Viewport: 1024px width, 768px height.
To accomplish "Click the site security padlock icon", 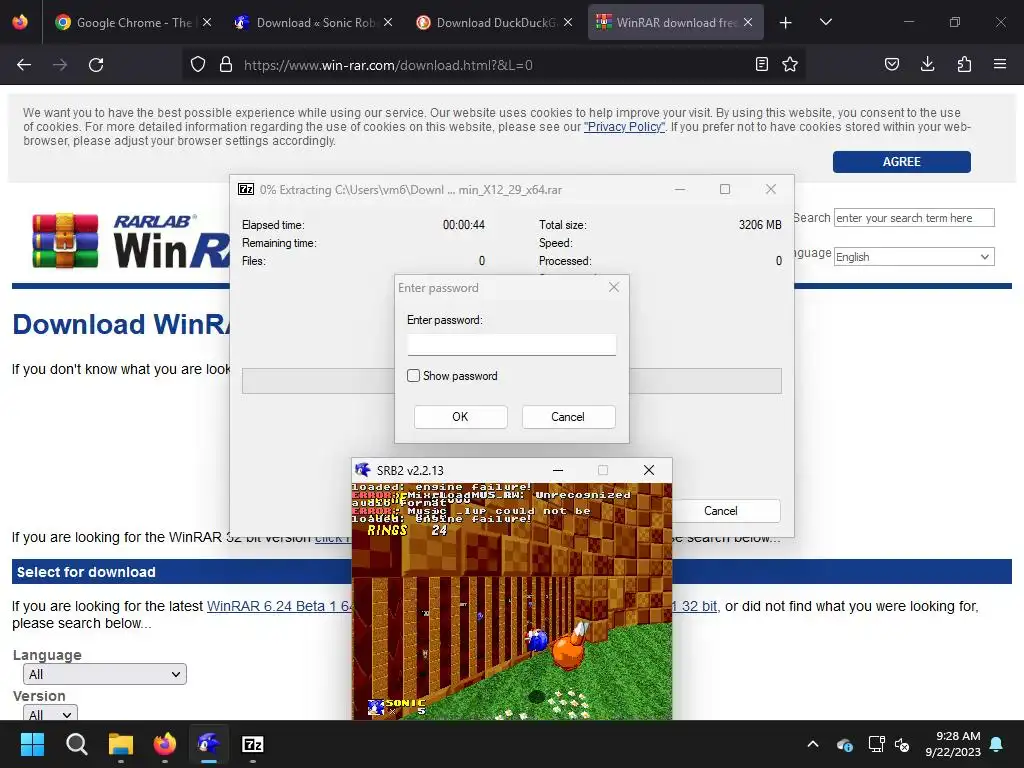I will (x=226, y=65).
